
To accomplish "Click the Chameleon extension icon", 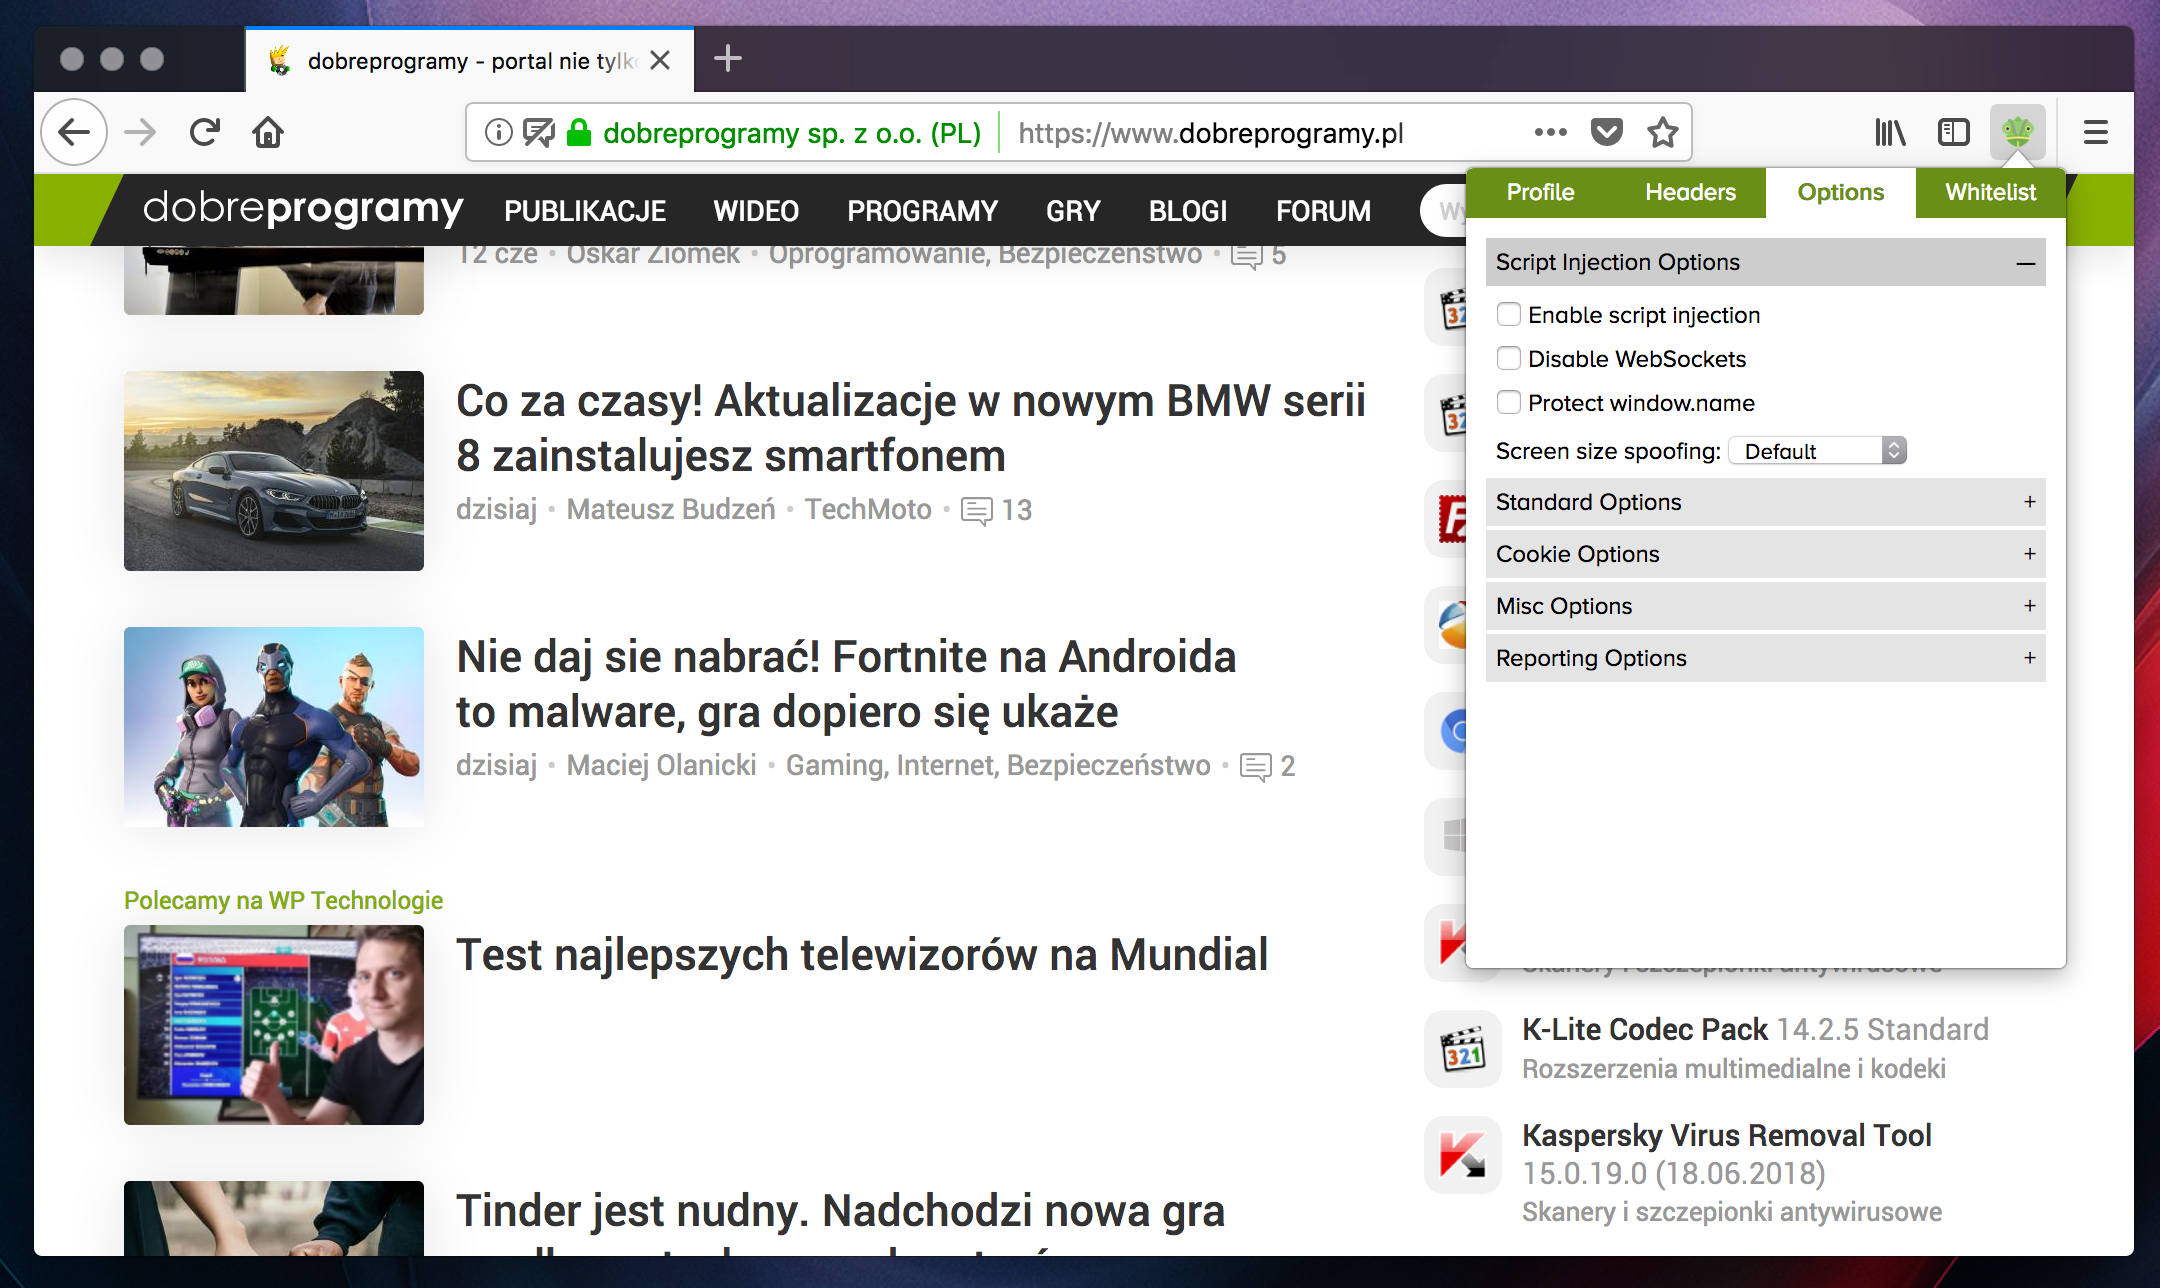I will point(2017,132).
